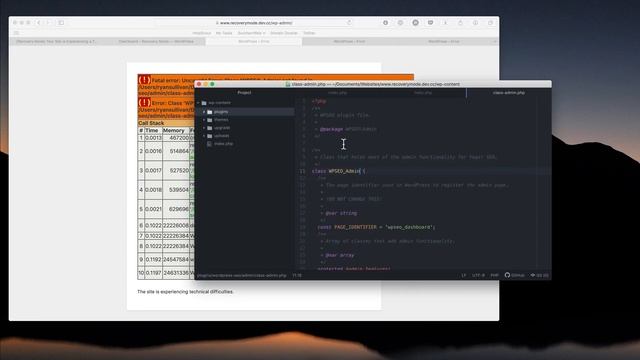Image resolution: width=640 pixels, height=360 pixels.
Task: Open Safari Downloads toolbar icon
Action: [x=445, y=23]
